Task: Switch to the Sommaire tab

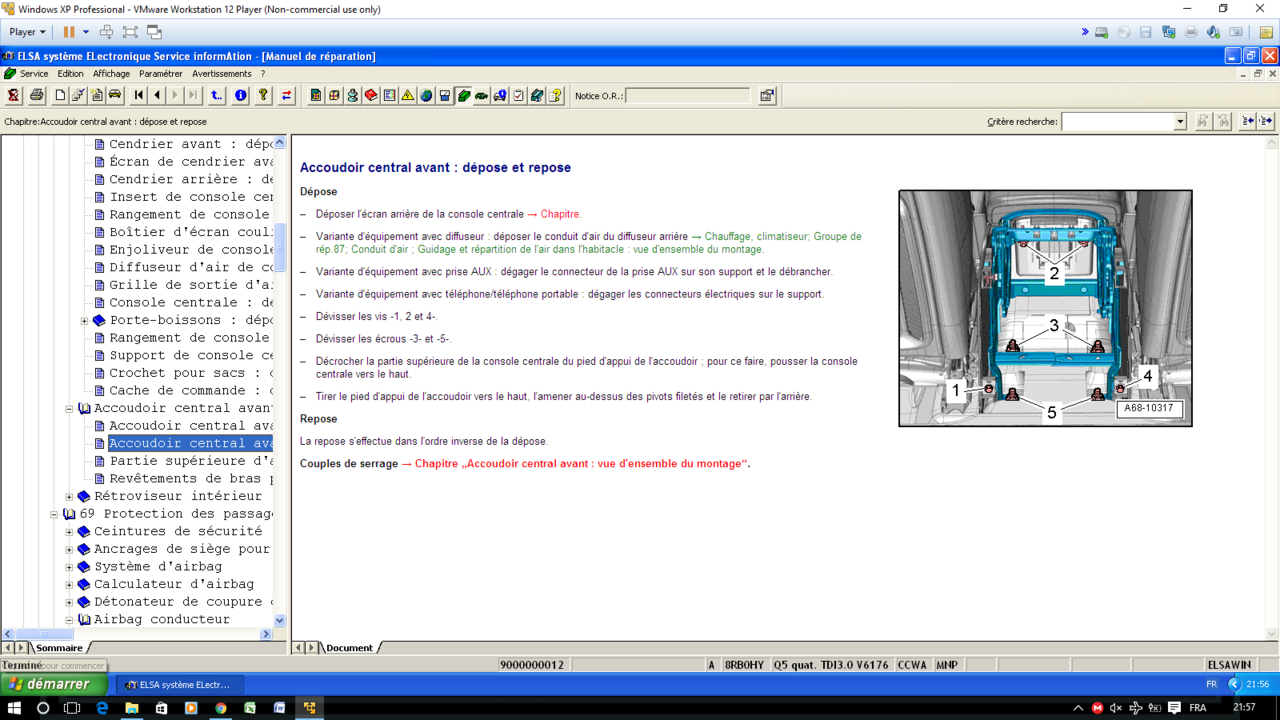Action: (58, 647)
